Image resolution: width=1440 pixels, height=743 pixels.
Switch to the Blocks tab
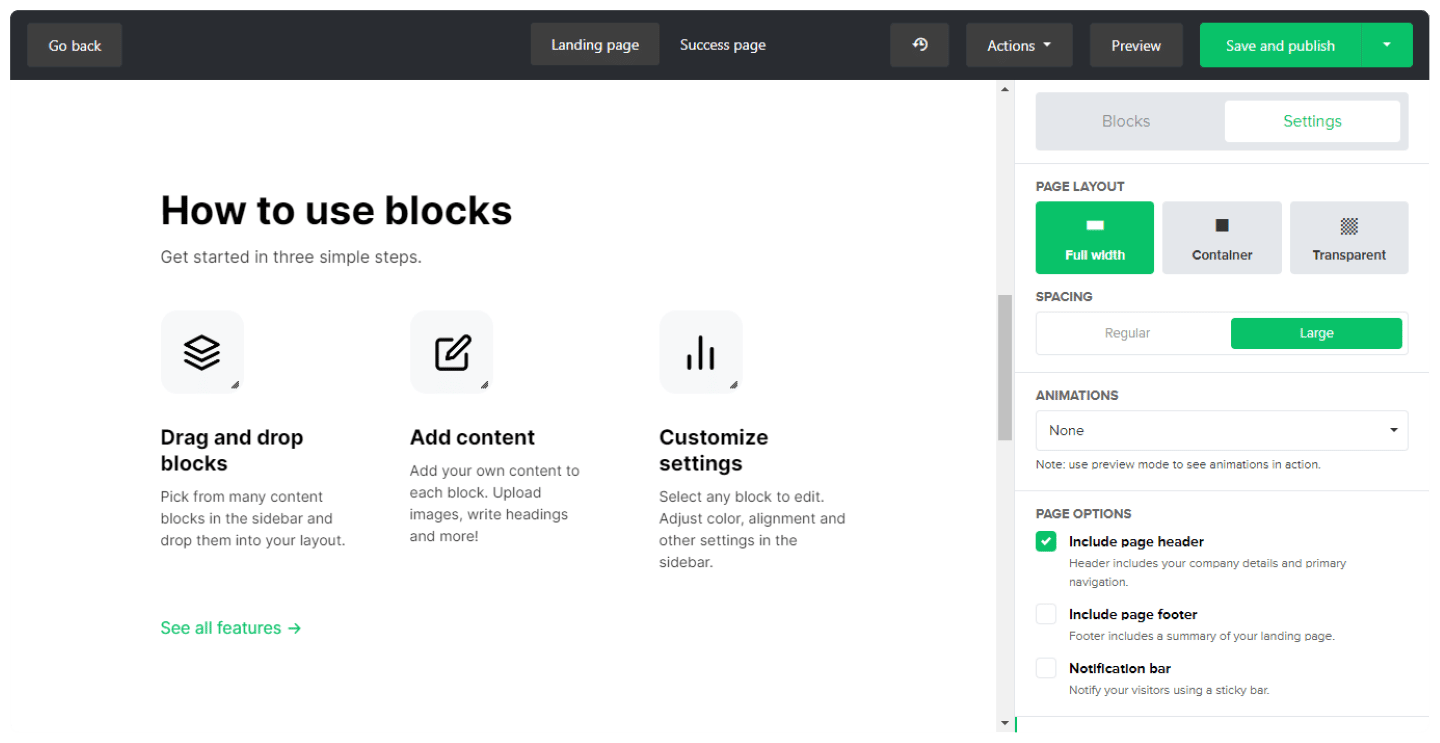pyautogui.click(x=1126, y=121)
